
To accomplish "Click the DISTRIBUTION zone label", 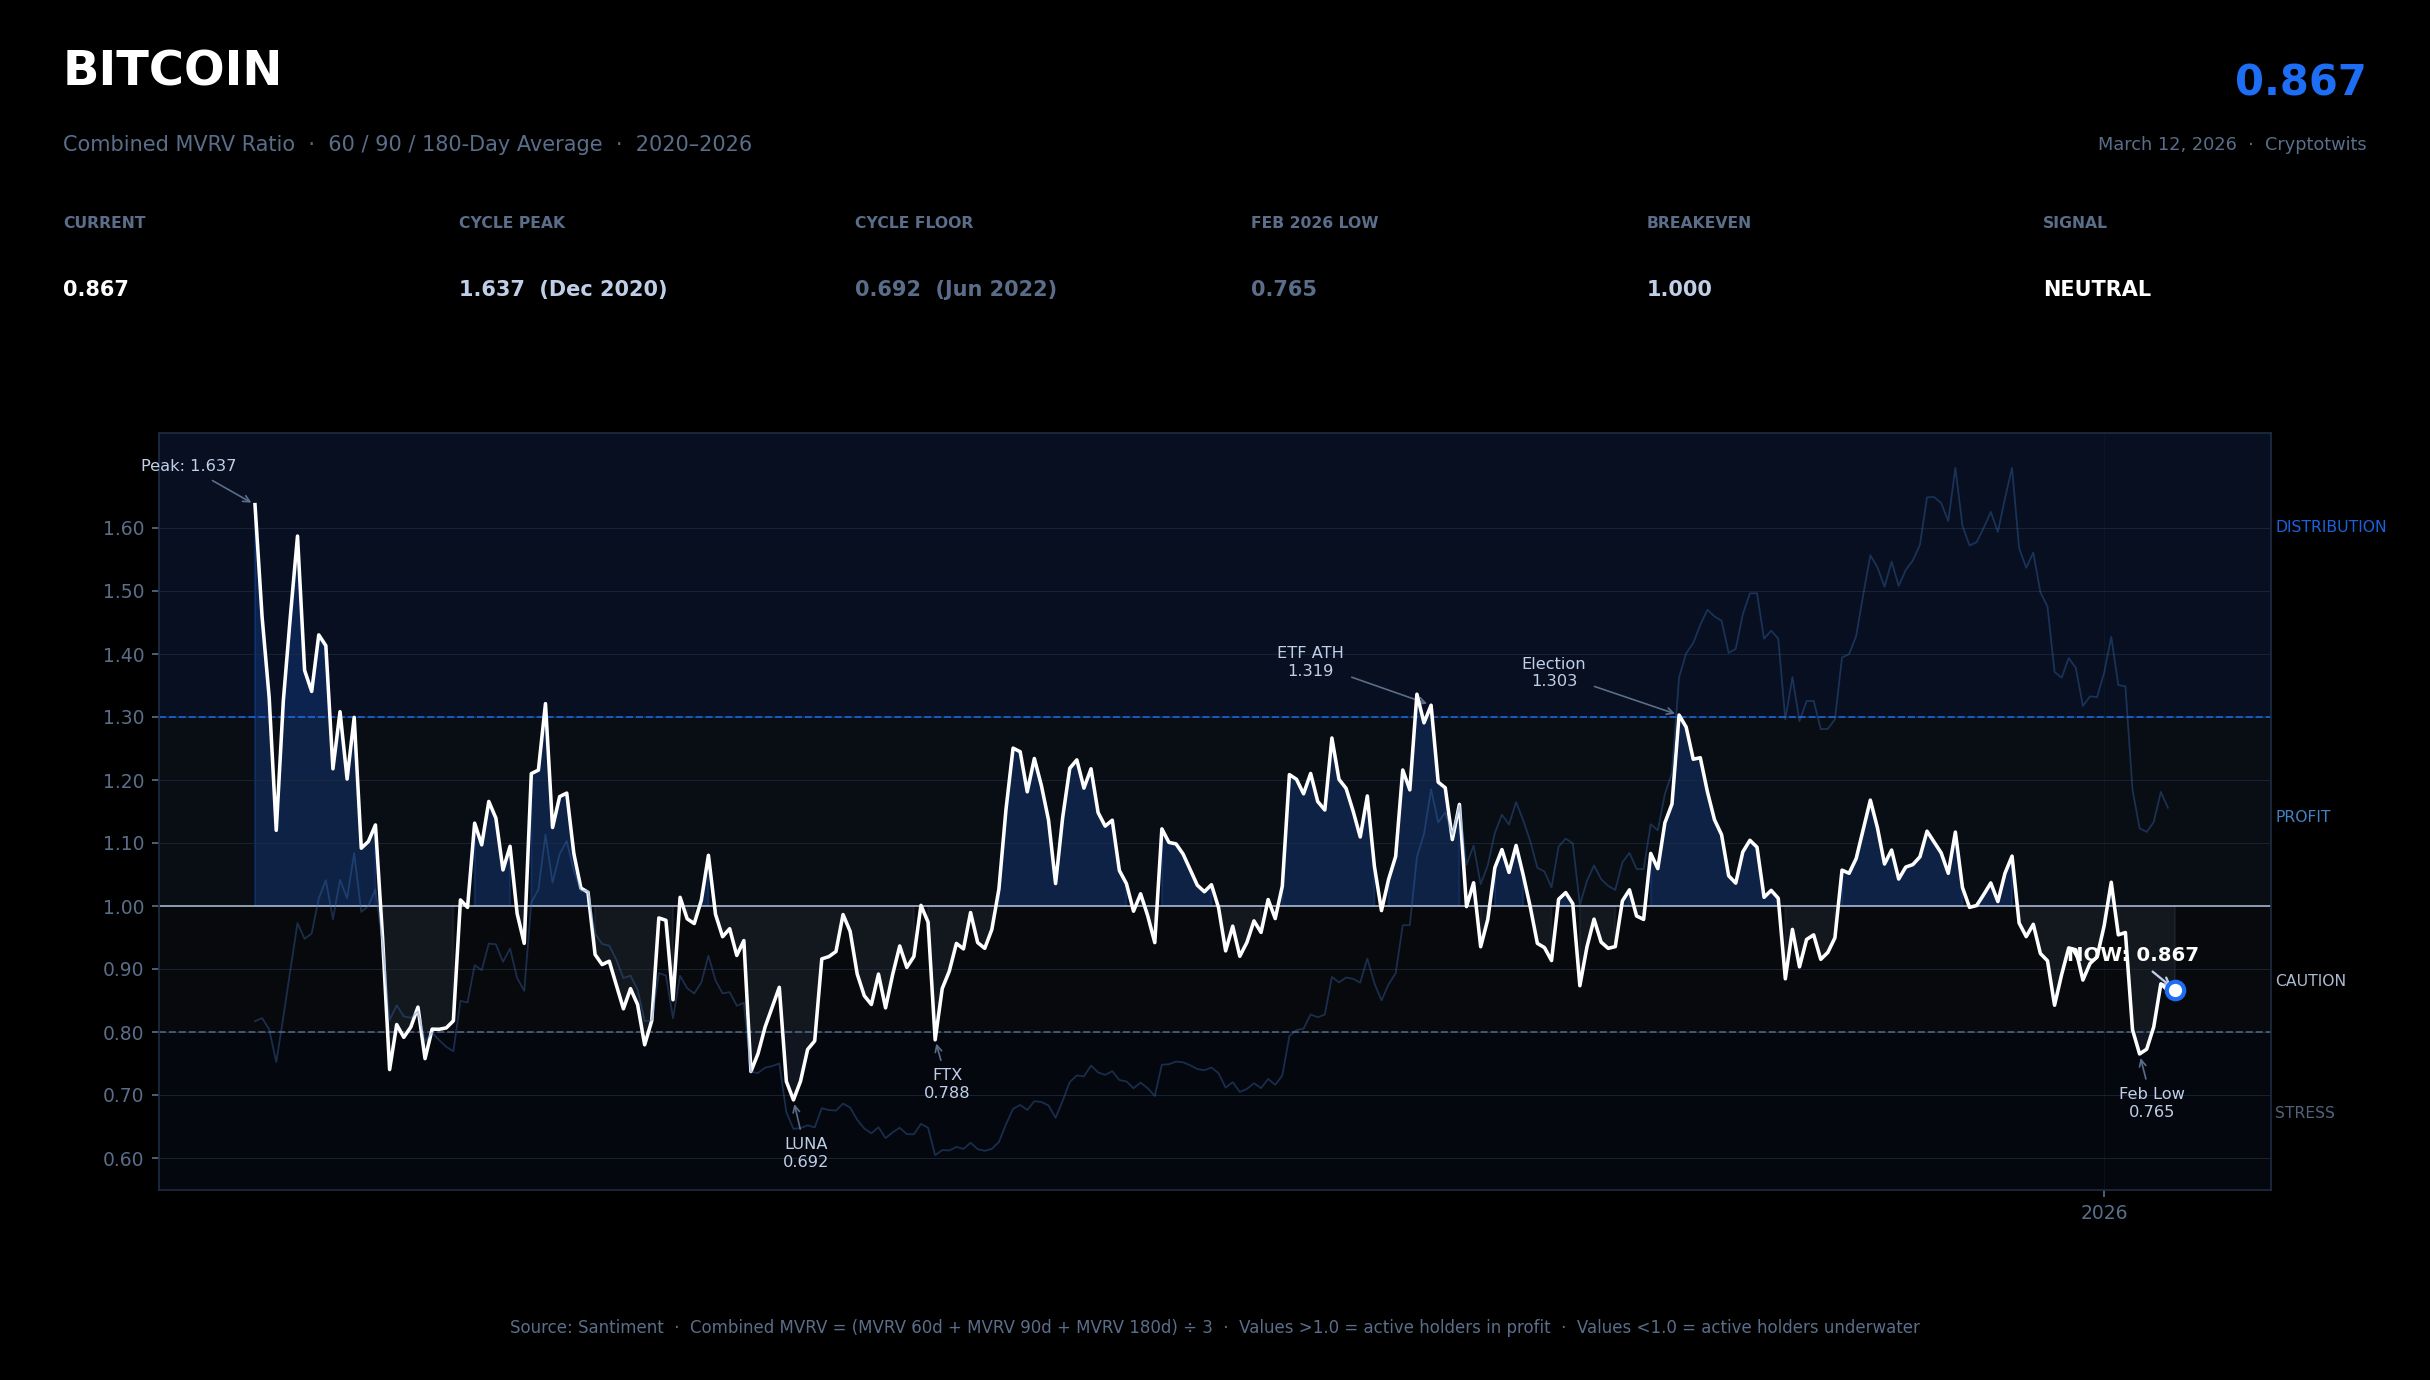I will [2330, 527].
